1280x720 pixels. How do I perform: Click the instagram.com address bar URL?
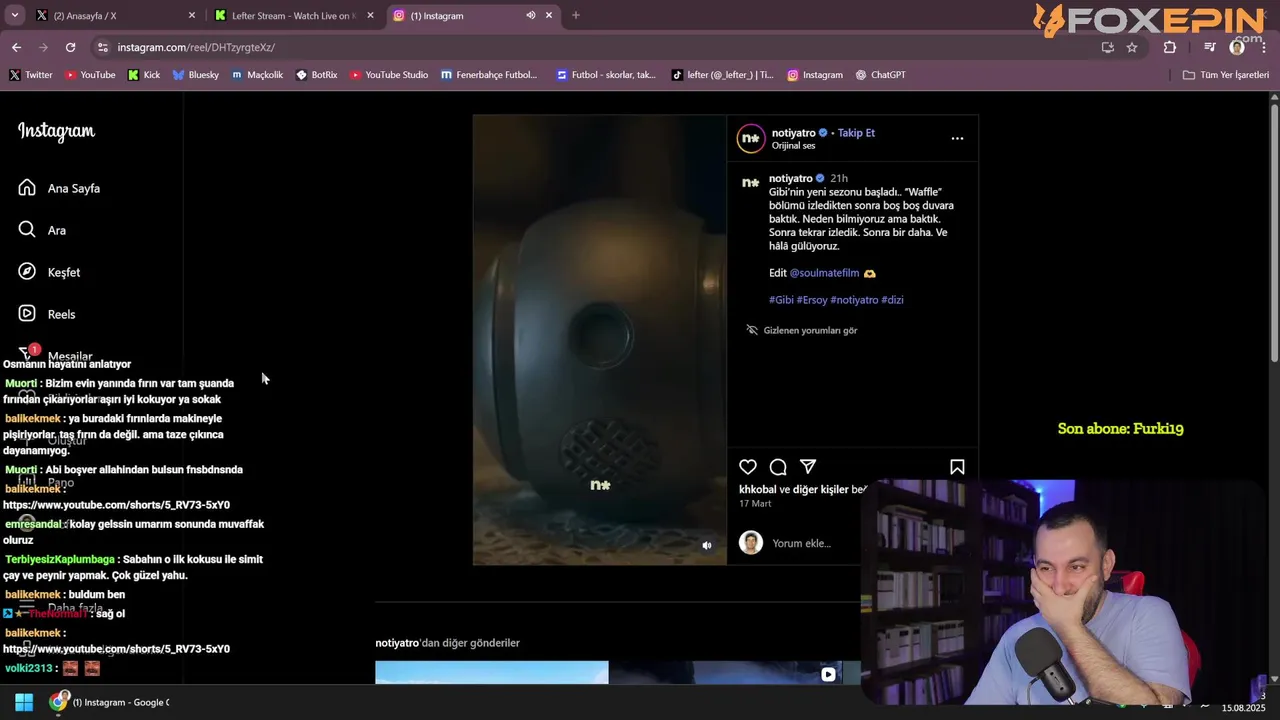click(196, 47)
